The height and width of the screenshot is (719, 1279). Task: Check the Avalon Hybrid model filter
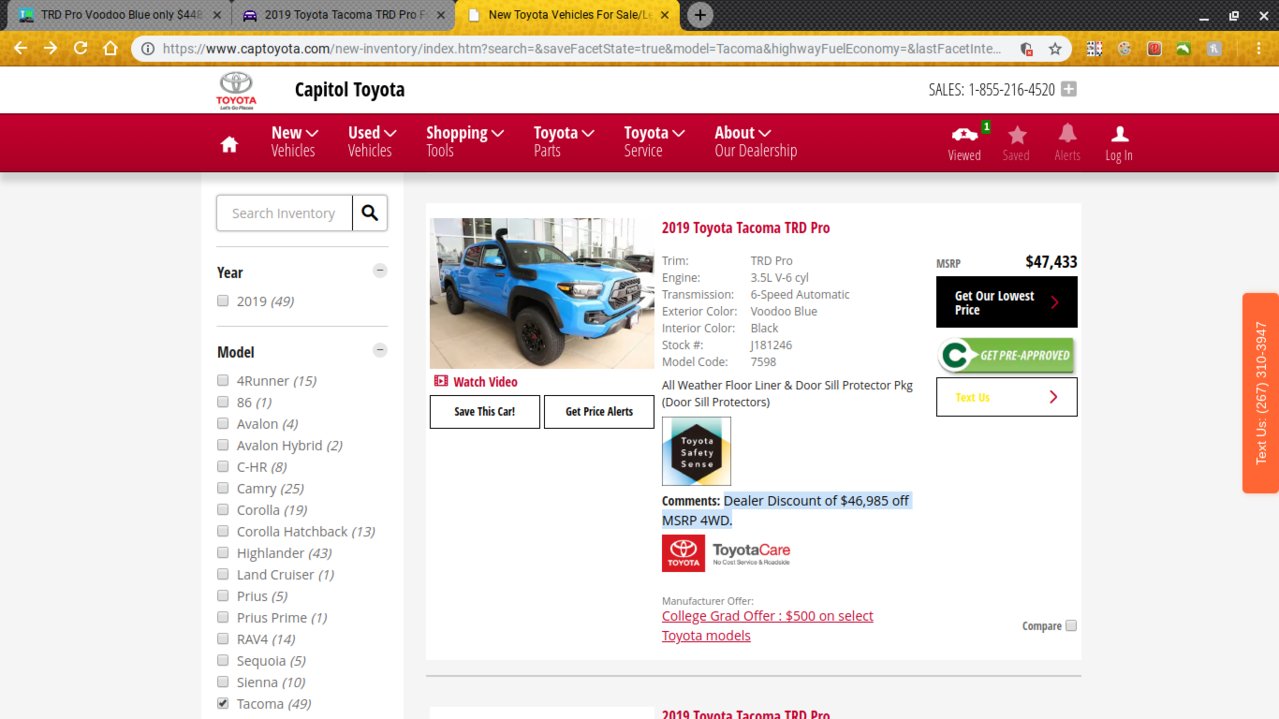point(223,445)
